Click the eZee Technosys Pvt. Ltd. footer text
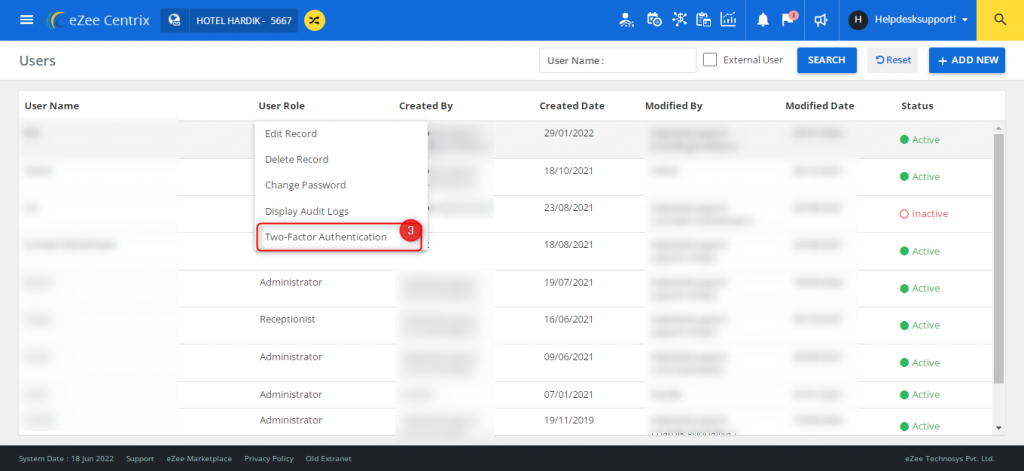 click(950, 459)
